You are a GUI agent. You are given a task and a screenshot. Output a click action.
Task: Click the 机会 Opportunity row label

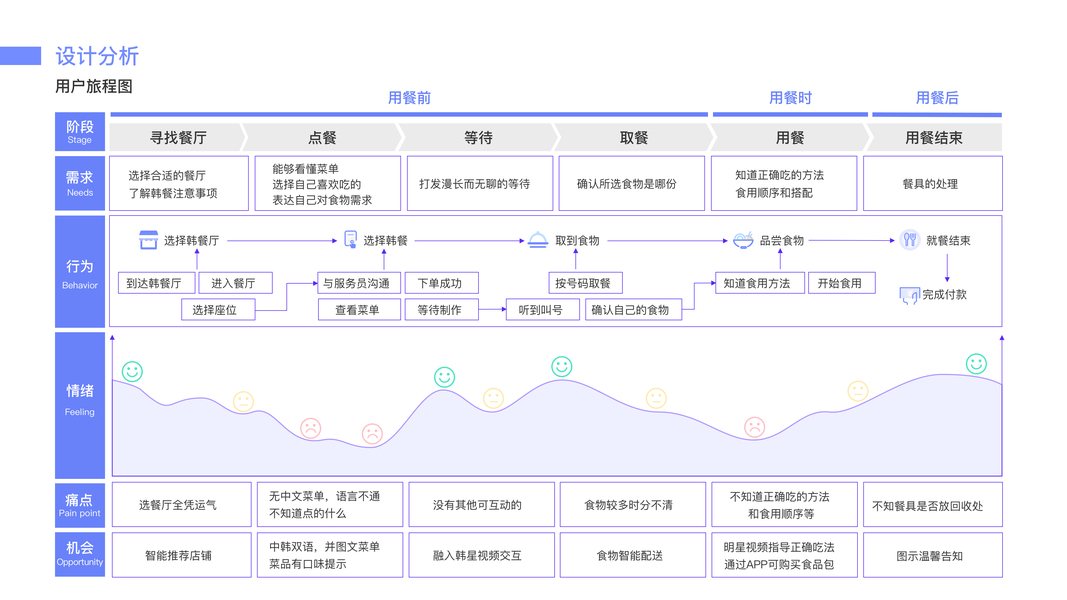click(80, 554)
